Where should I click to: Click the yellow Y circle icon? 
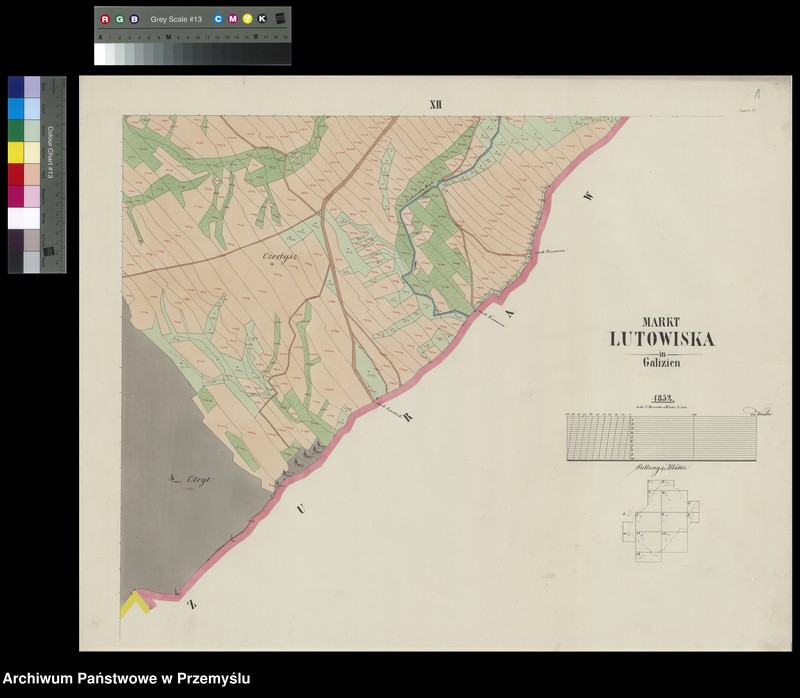click(247, 19)
